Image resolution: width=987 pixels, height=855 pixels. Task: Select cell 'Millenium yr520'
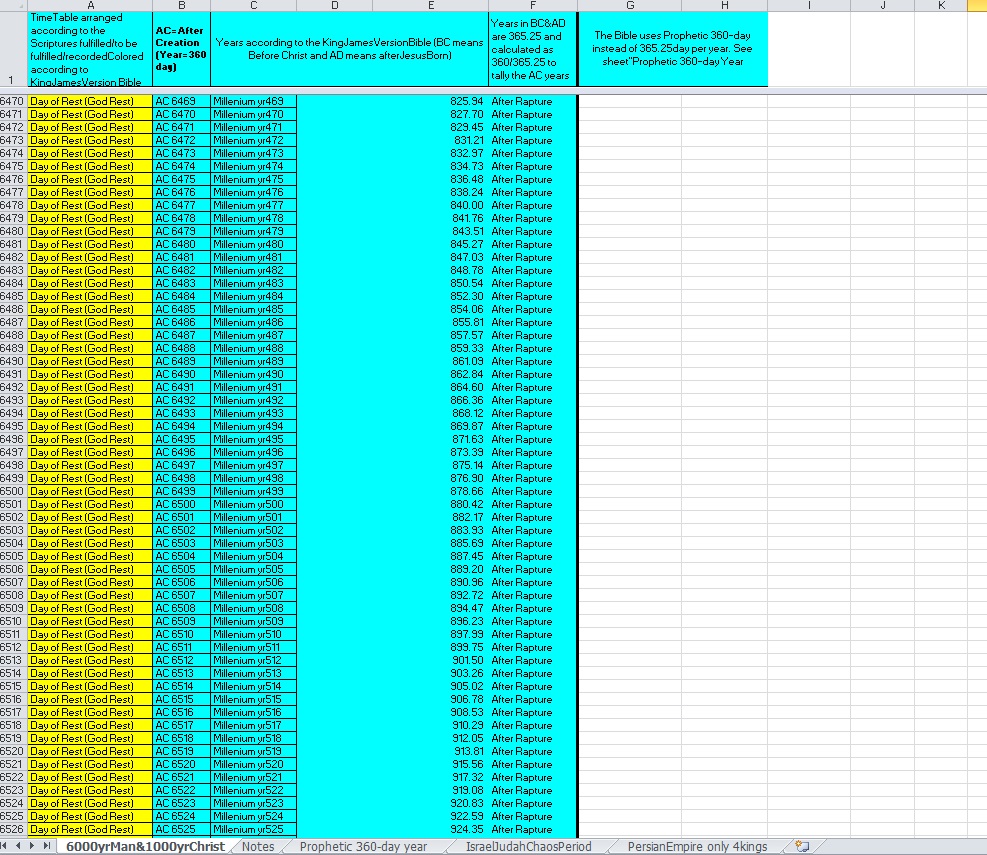(x=253, y=764)
